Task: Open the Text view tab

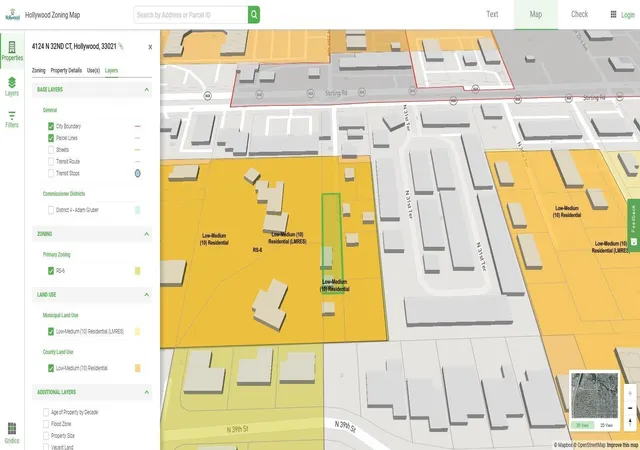Action: (x=492, y=14)
